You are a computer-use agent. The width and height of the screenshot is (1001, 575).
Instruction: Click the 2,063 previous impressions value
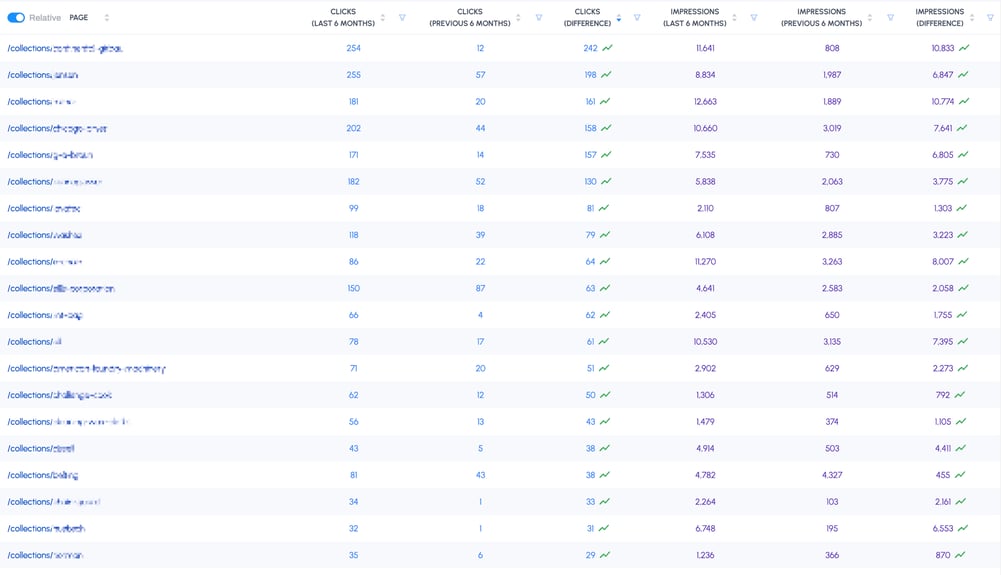coord(832,182)
